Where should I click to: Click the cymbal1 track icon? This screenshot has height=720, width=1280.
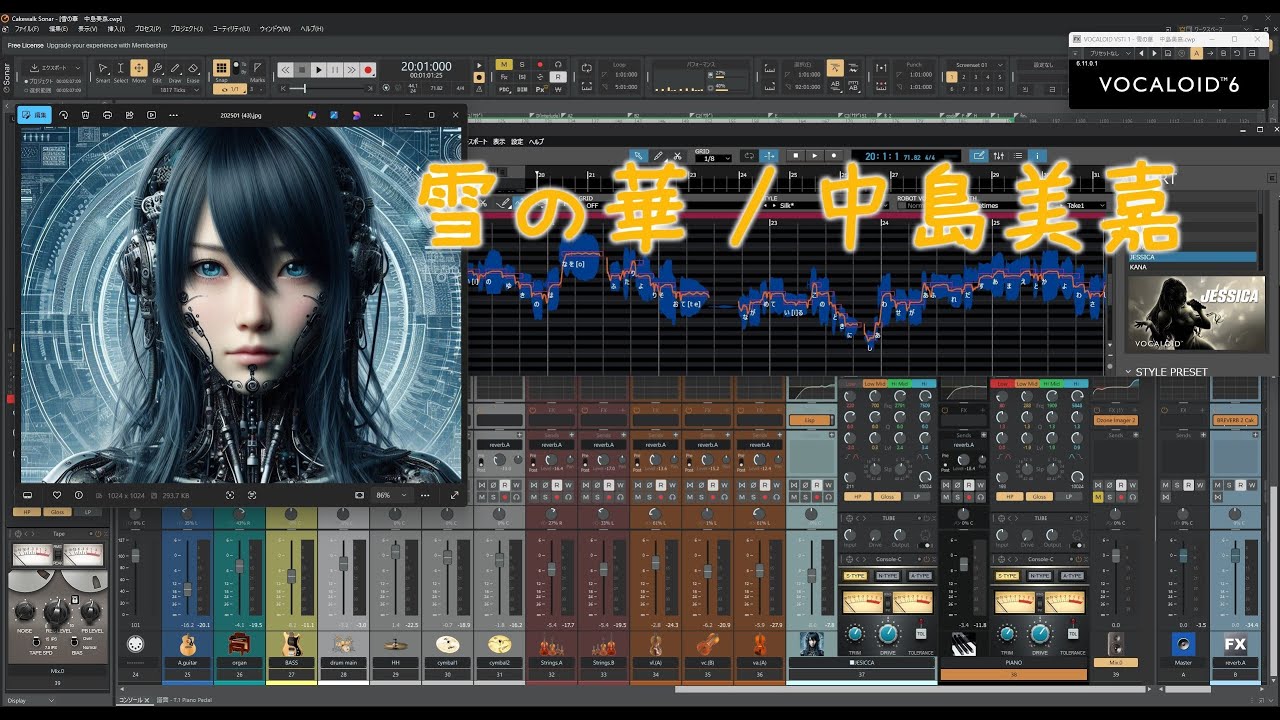[x=447, y=643]
